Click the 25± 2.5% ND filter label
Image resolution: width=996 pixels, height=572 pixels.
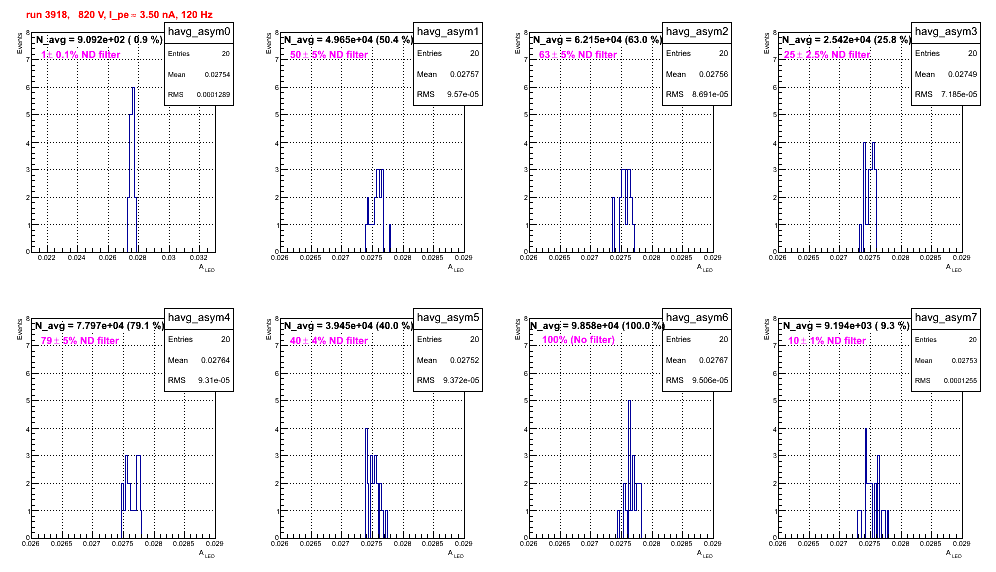pos(826,55)
